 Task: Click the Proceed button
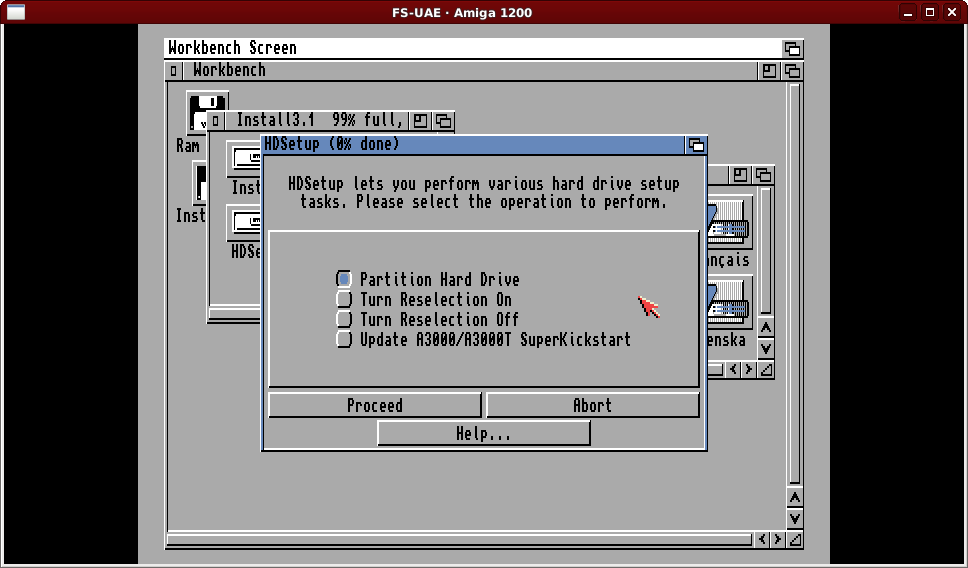pos(375,405)
